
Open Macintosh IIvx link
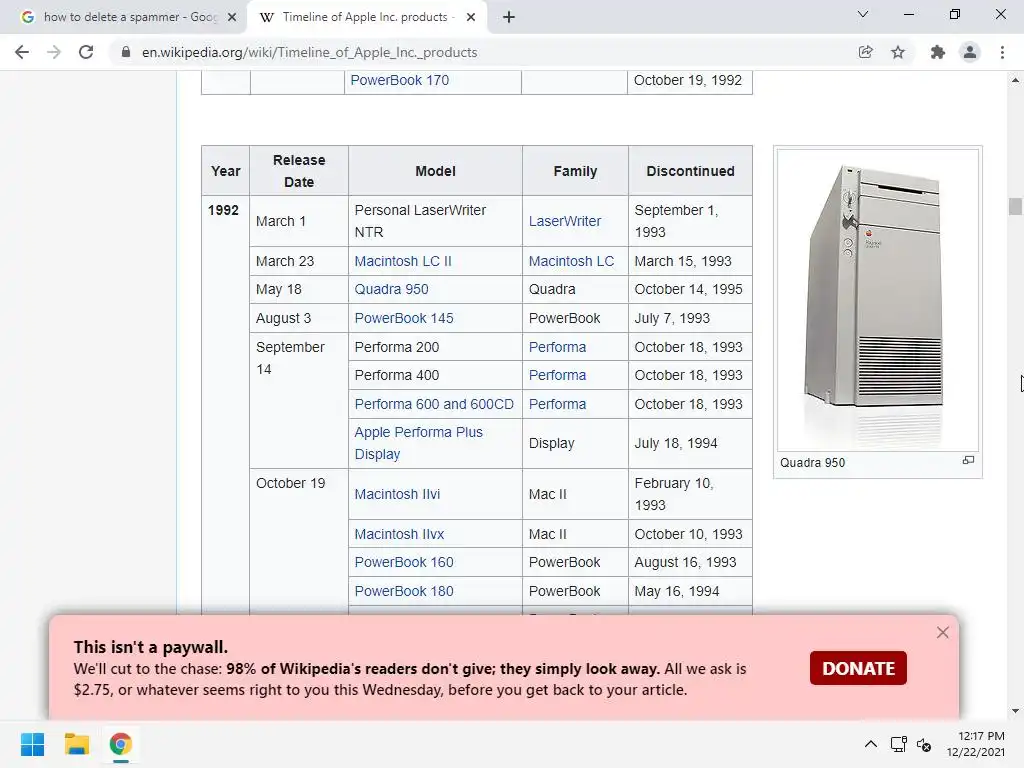(x=399, y=534)
